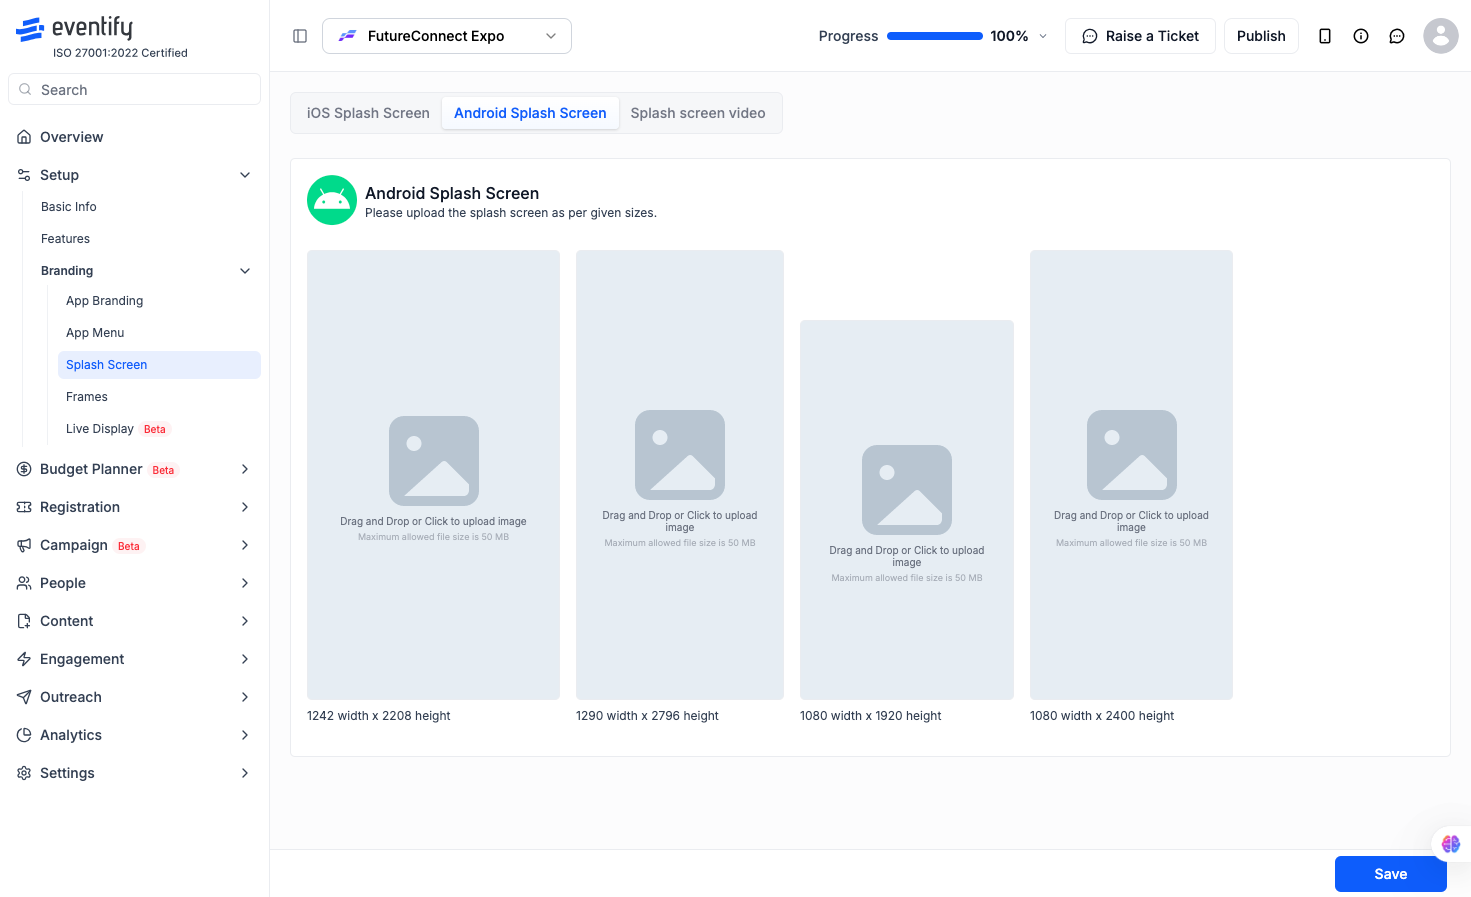The height and width of the screenshot is (897, 1471).
Task: Click the Campaign megaphone icon
Action: (x=24, y=545)
